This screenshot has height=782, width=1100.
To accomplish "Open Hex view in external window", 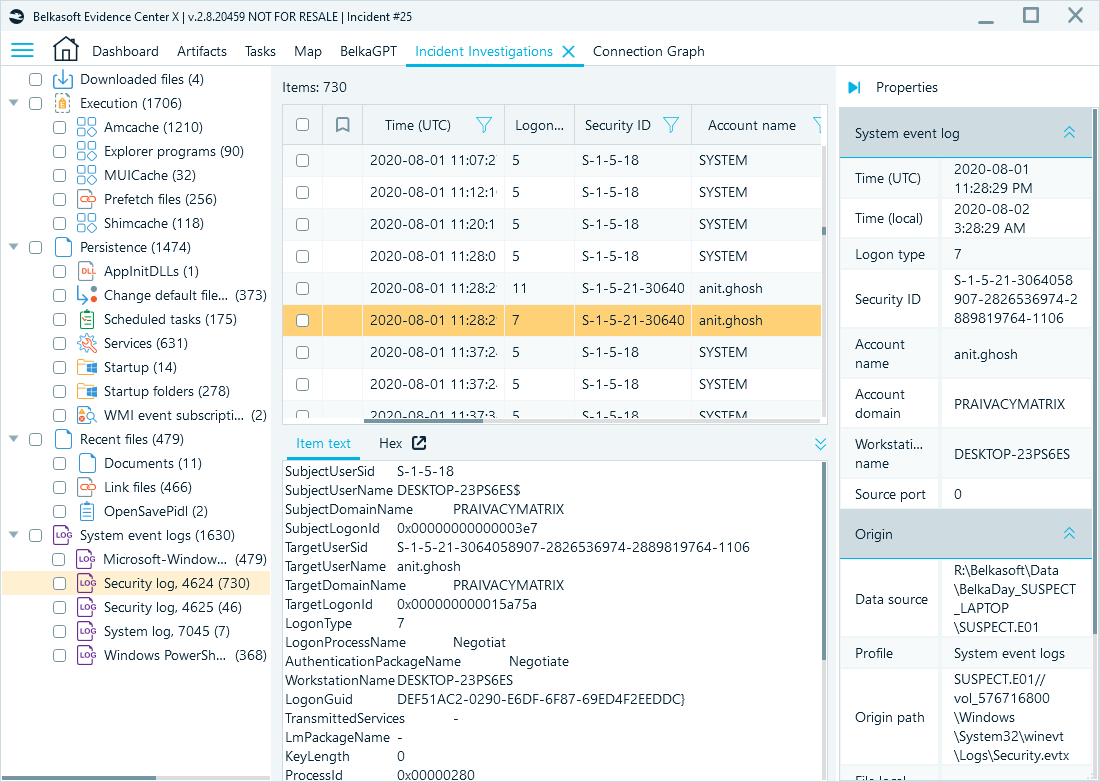I will point(419,443).
